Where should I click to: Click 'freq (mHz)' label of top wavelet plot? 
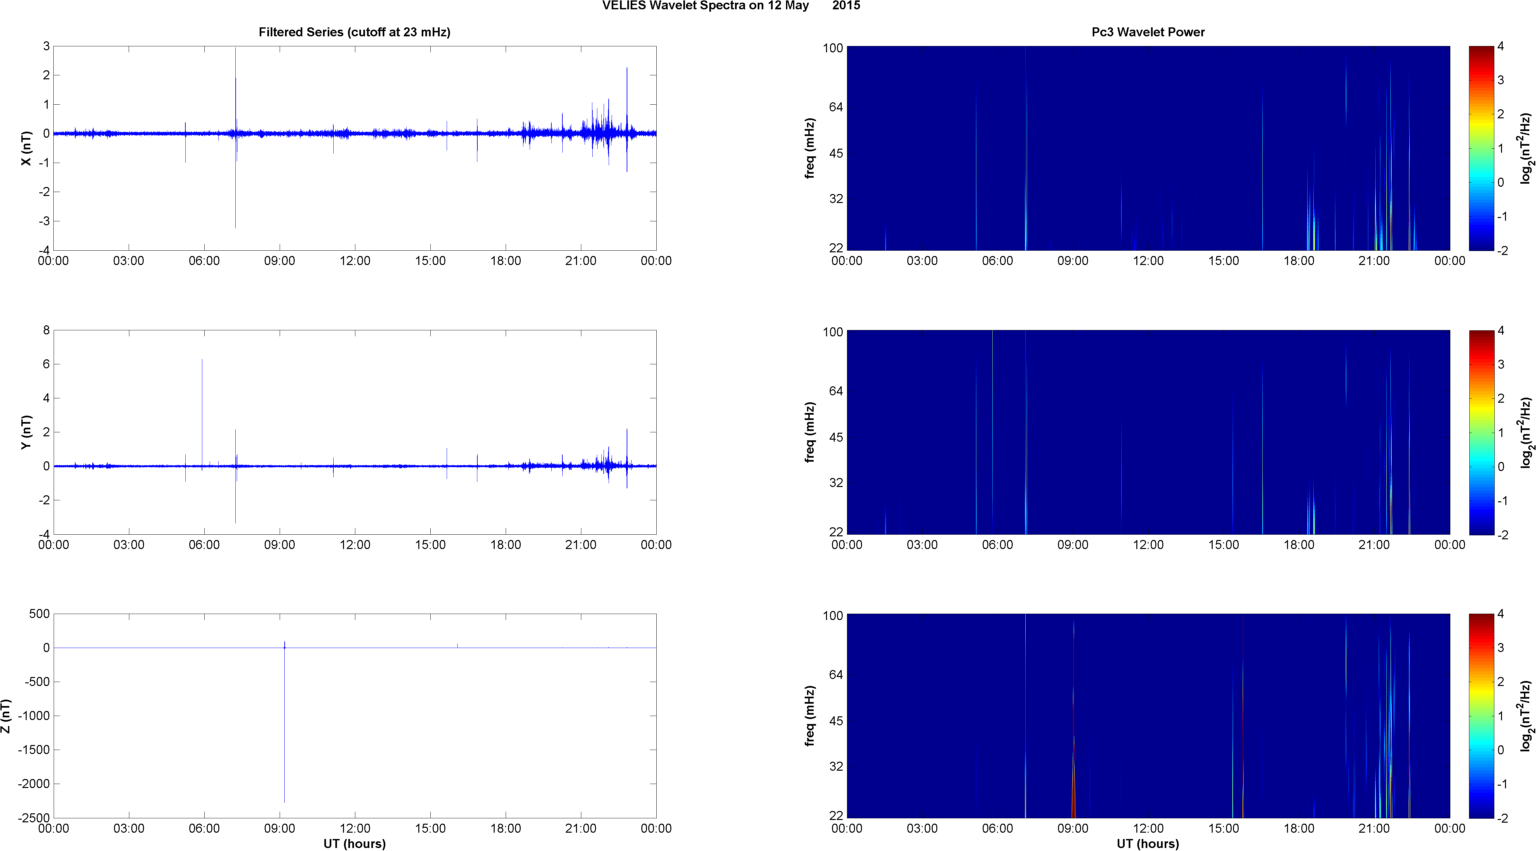[x=810, y=148]
